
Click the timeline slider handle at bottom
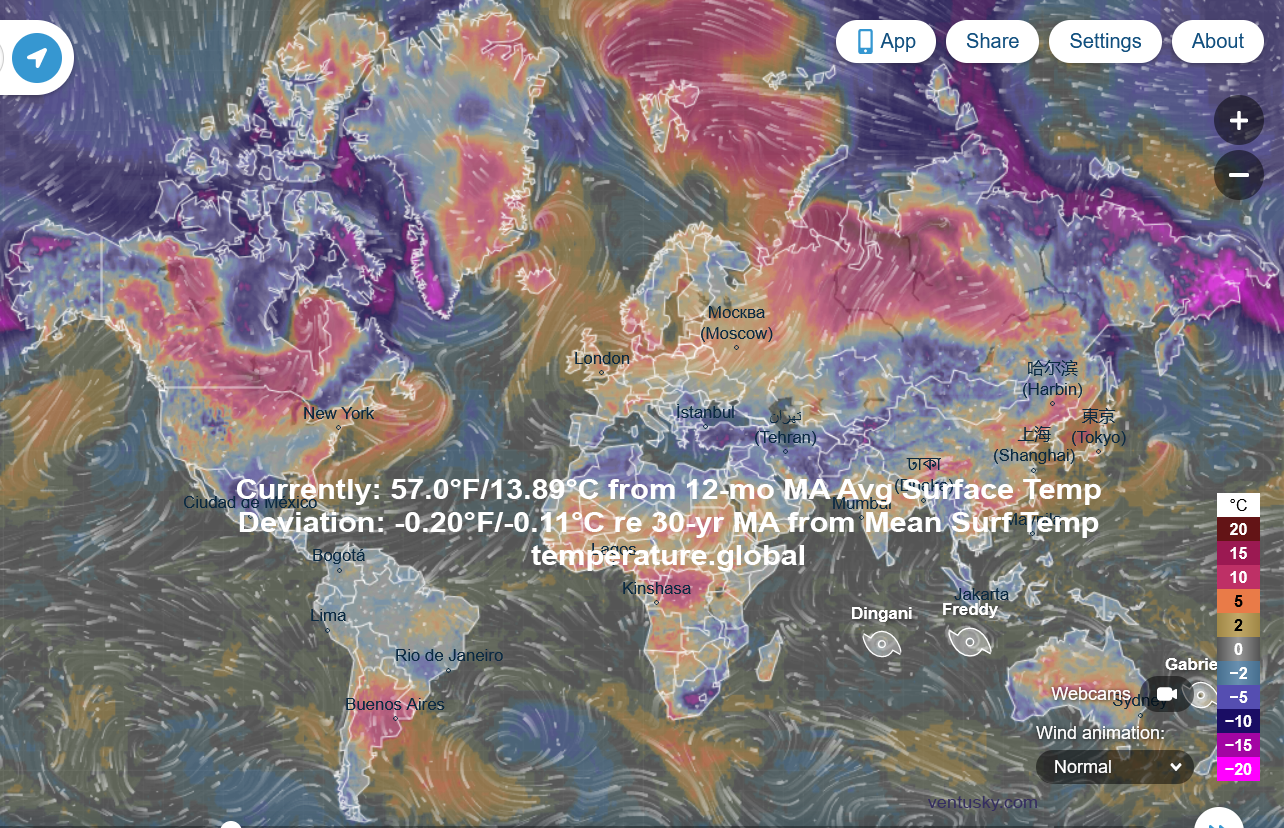[231, 825]
